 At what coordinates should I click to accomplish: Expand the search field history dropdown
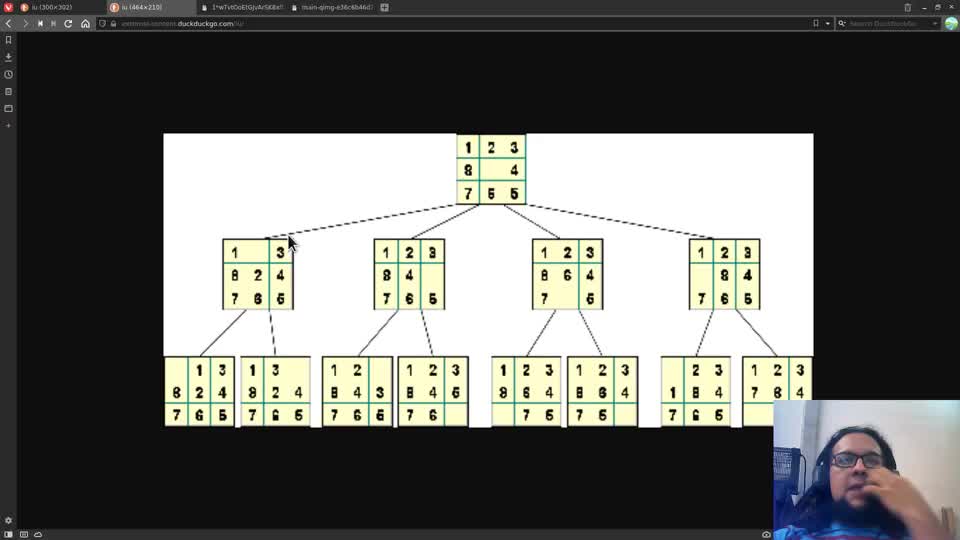point(935,23)
